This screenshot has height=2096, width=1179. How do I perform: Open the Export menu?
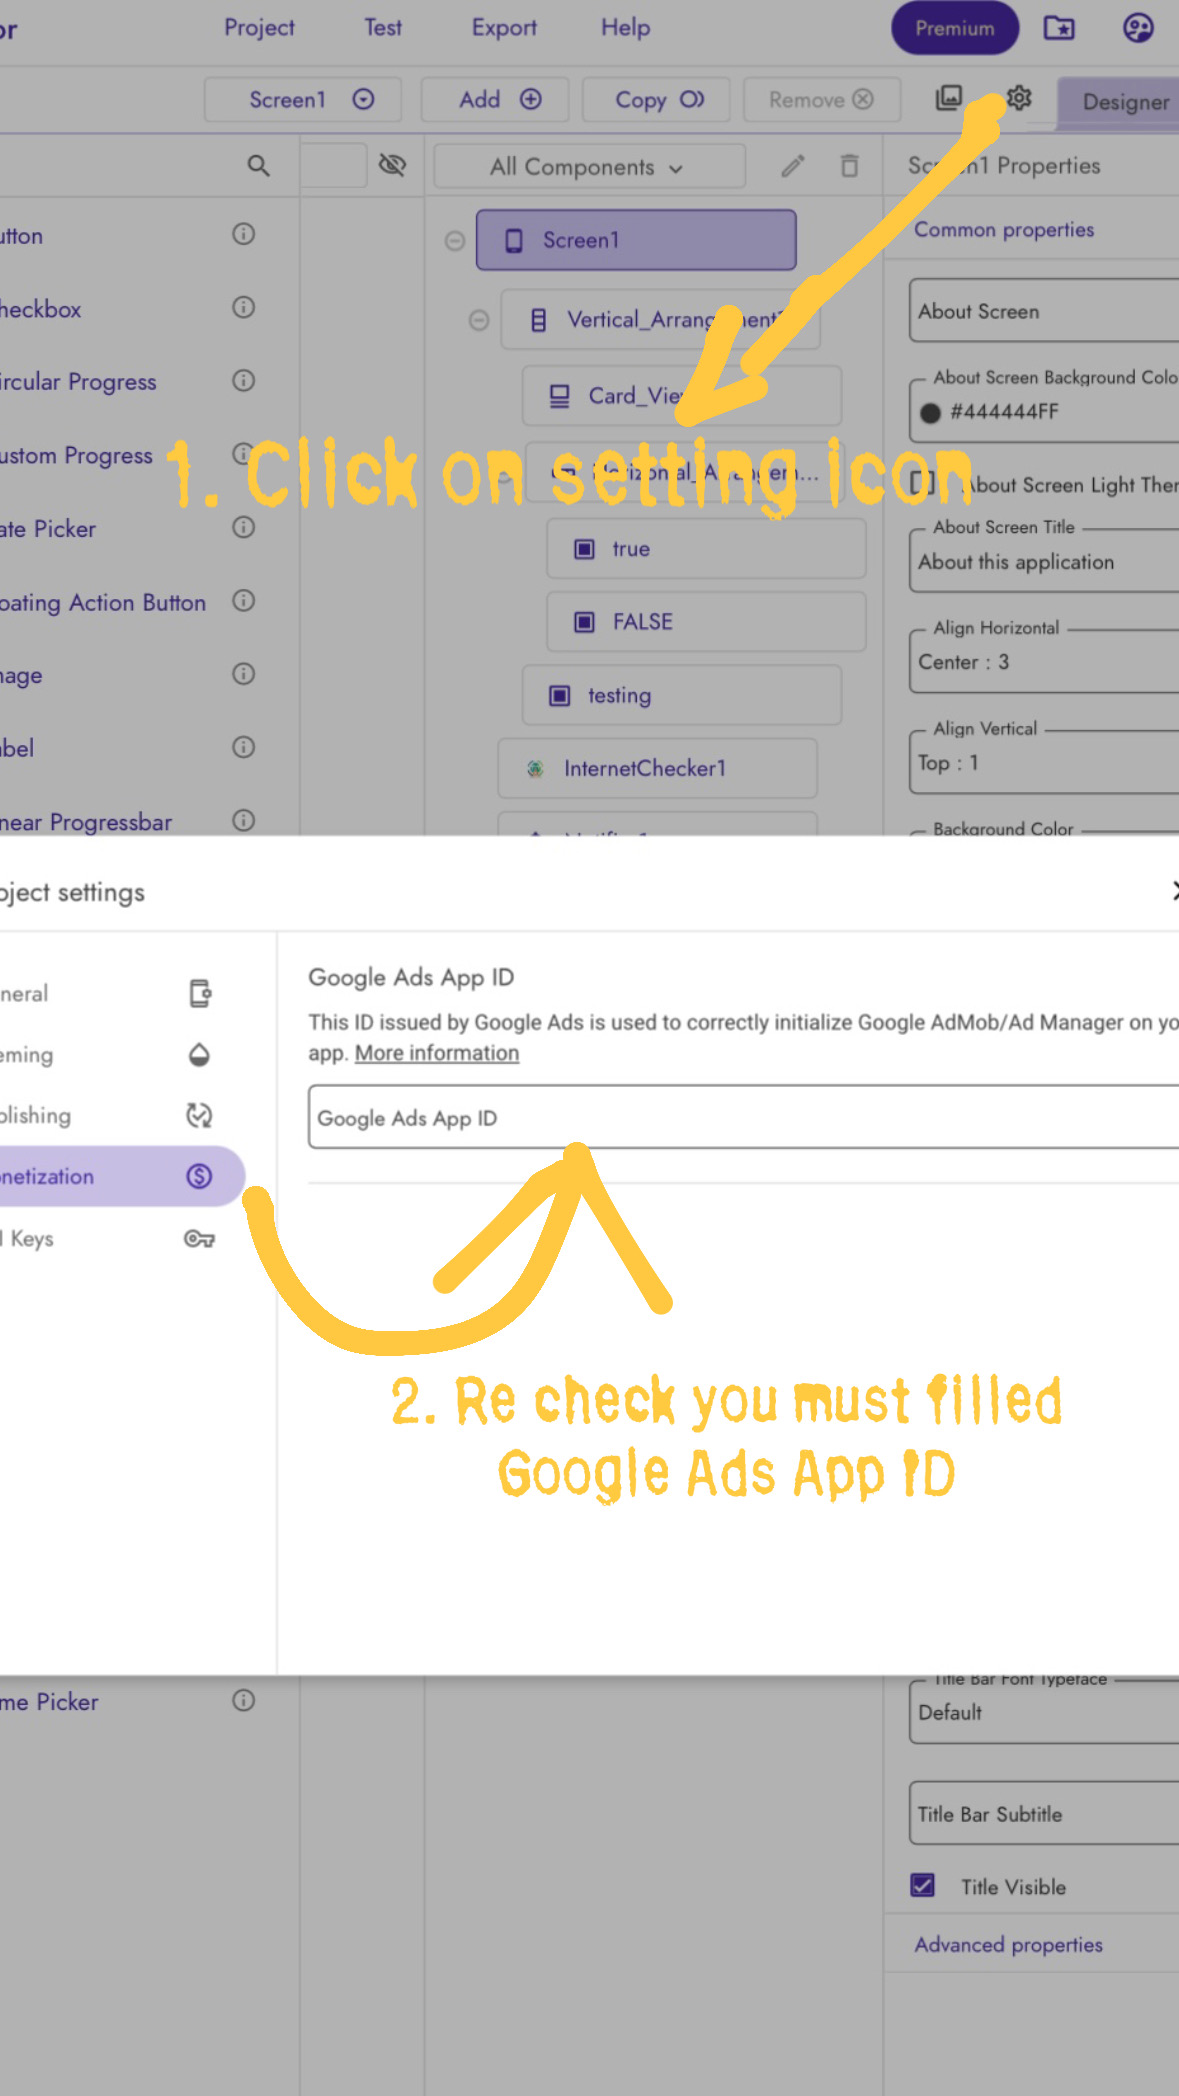504,28
